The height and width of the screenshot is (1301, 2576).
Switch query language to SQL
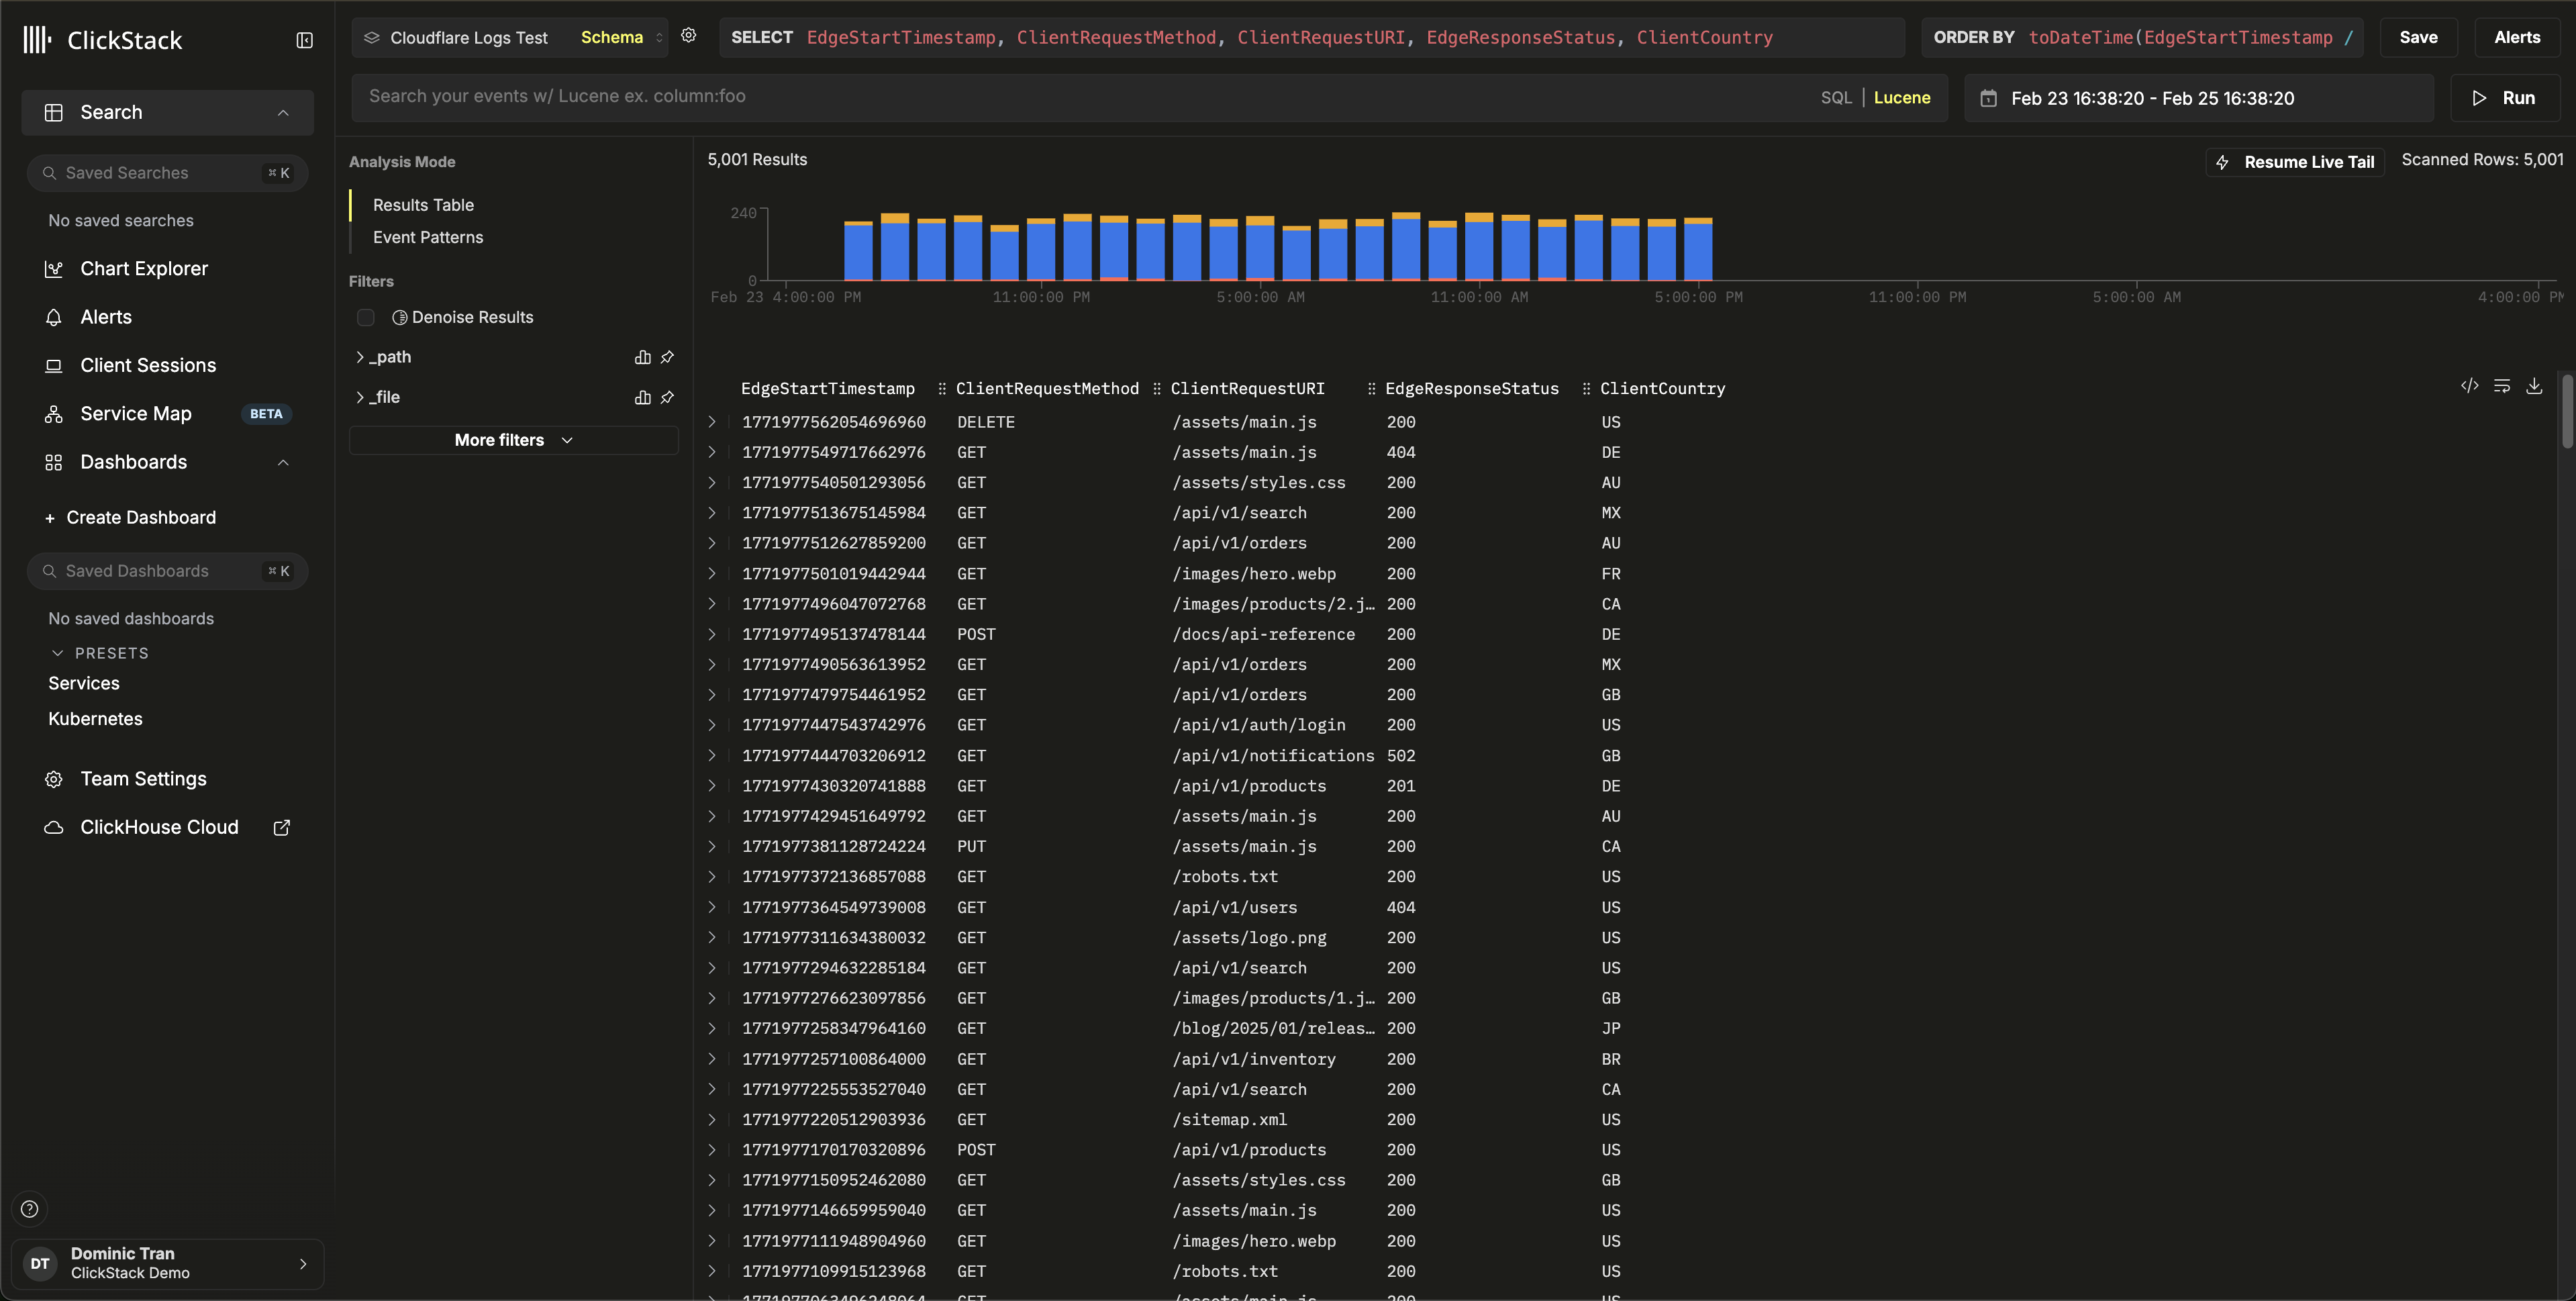point(1836,98)
